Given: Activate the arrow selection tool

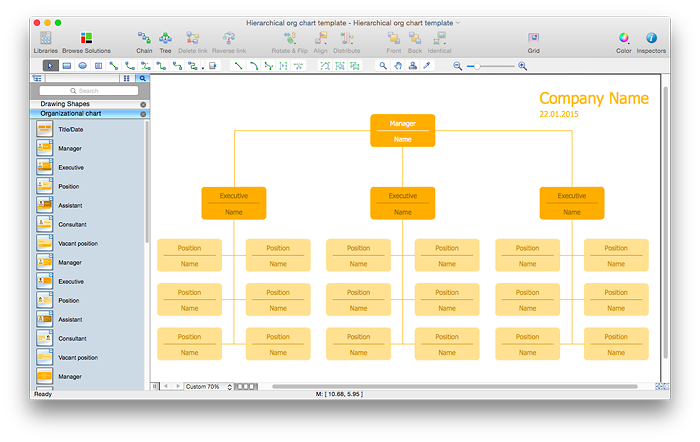Looking at the screenshot, I should pos(51,66).
